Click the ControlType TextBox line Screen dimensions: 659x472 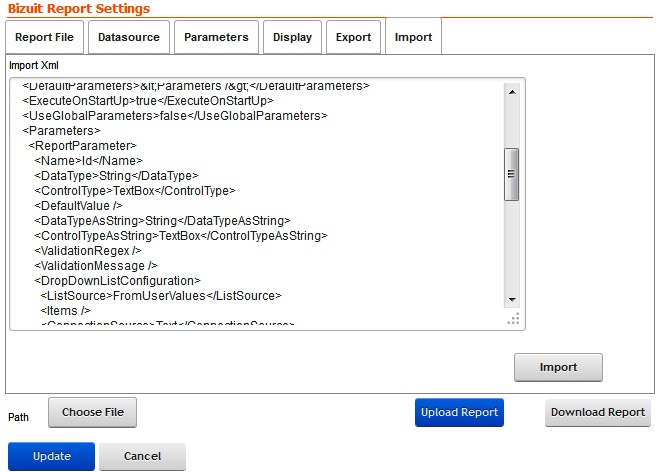click(135, 191)
